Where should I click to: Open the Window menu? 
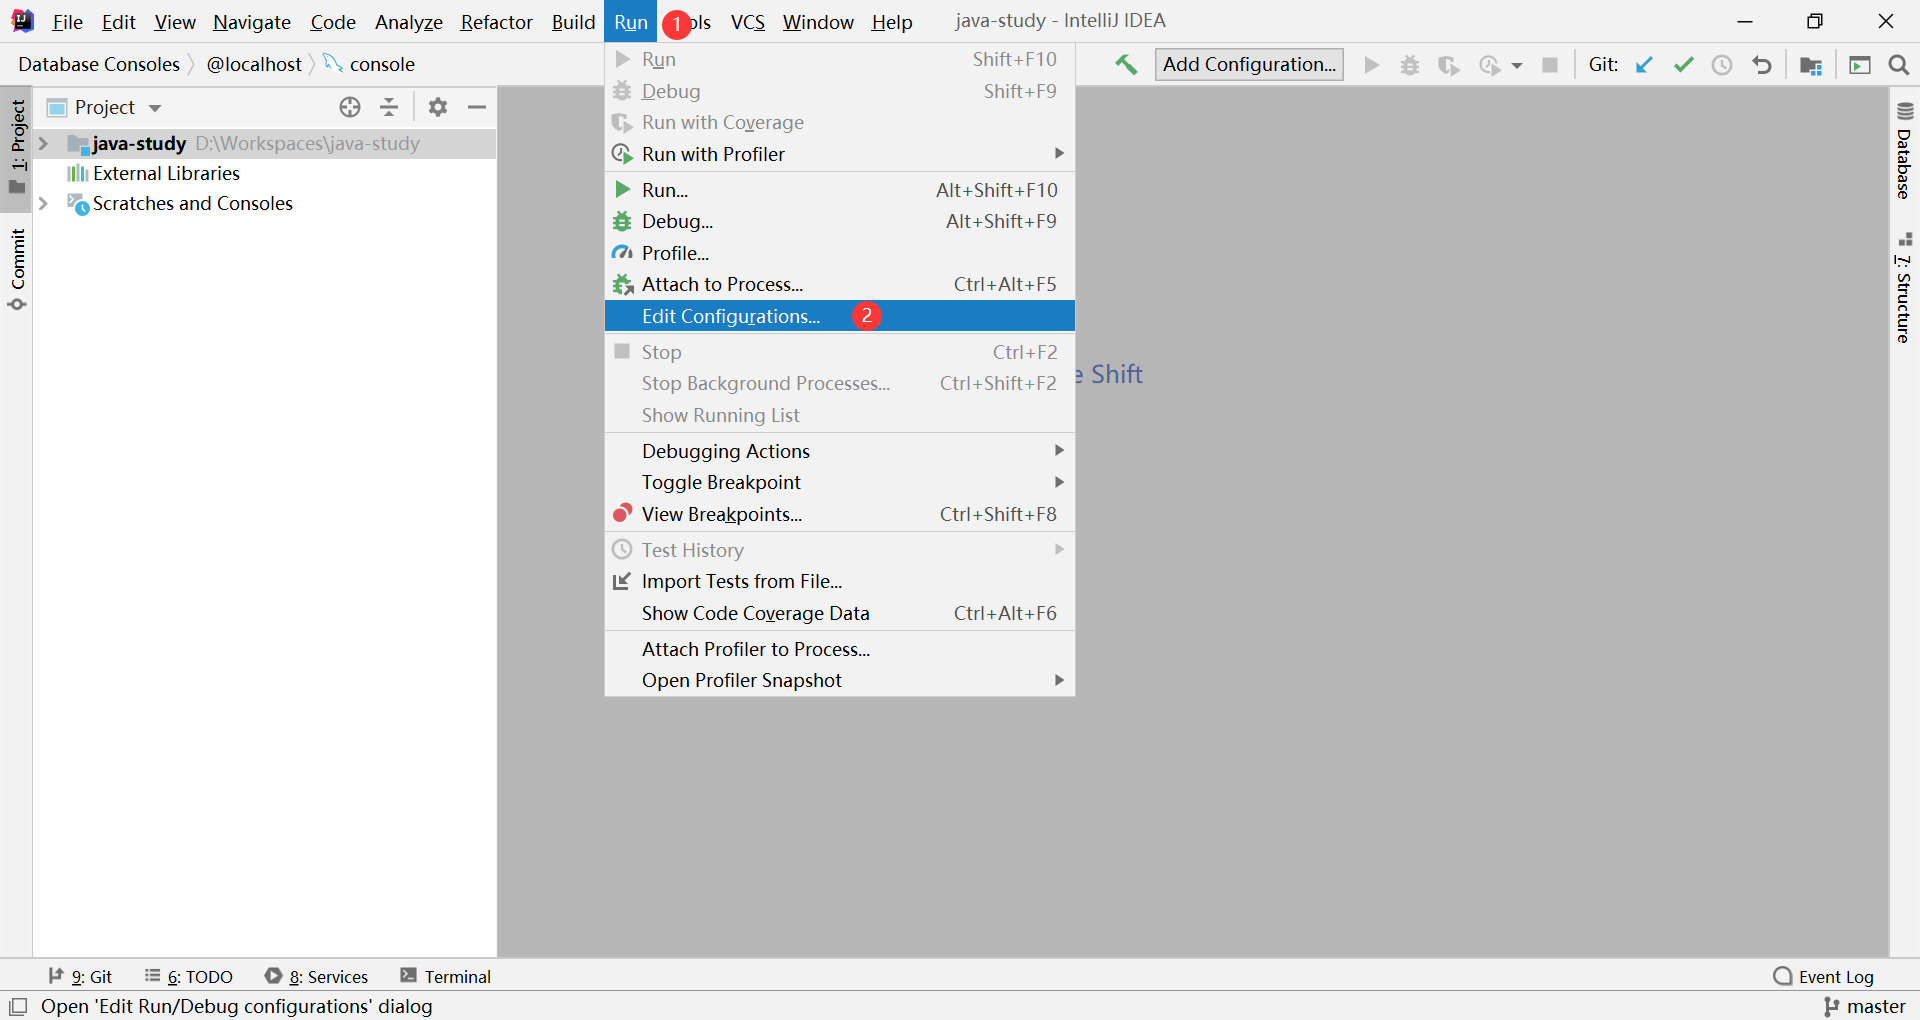click(x=818, y=22)
